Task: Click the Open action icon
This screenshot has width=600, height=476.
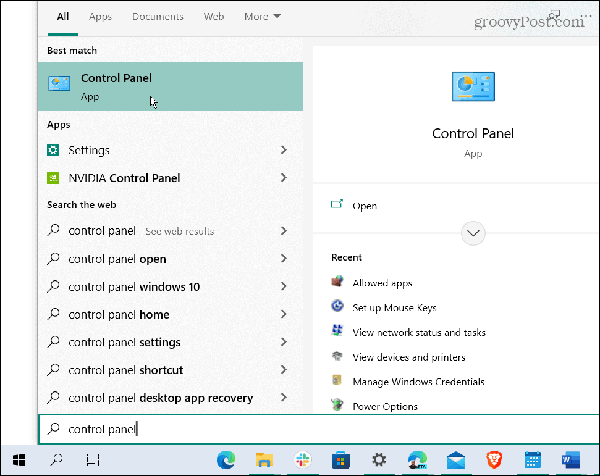Action: coord(337,205)
